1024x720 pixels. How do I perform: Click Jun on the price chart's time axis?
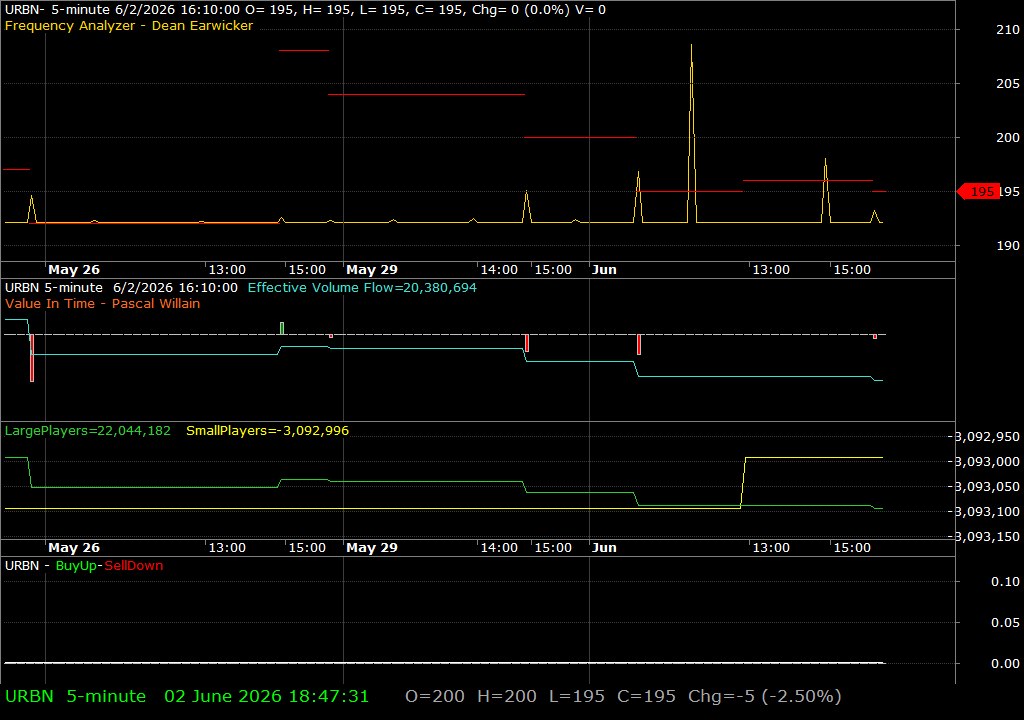(604, 270)
